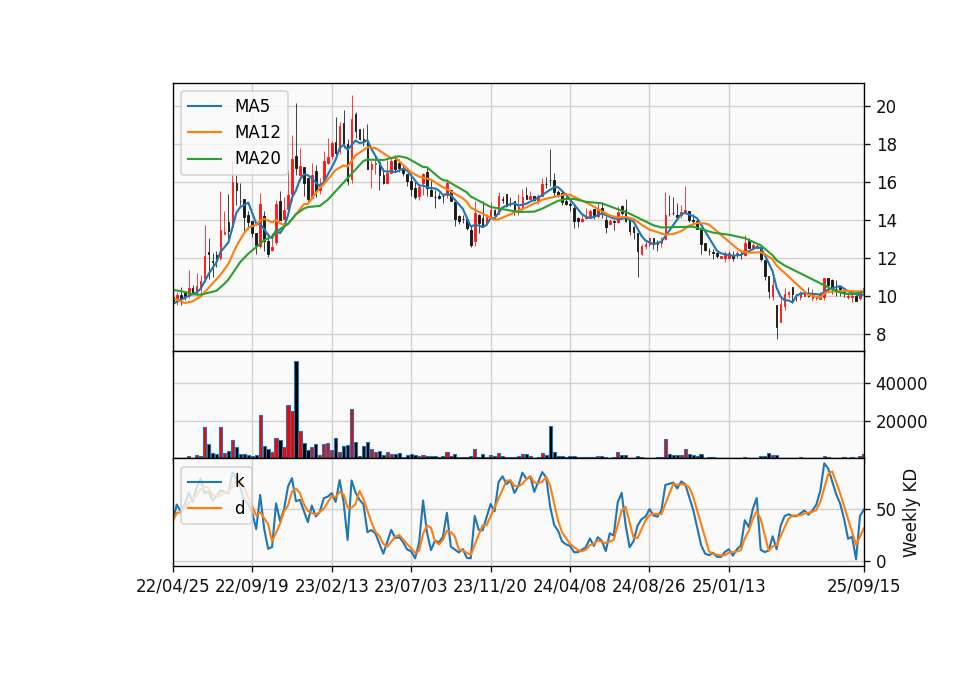Image resolution: width=960 pixels, height=690 pixels.
Task: Click the KD axis value 50
Action: pos(886,509)
